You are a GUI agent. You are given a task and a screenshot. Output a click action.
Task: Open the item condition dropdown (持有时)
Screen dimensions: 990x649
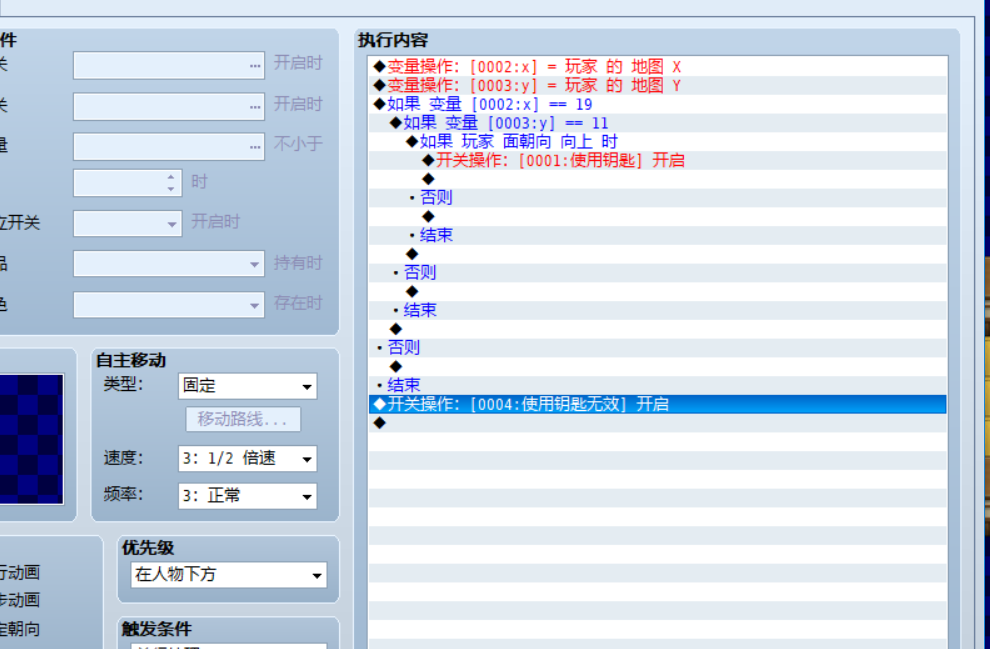point(169,264)
